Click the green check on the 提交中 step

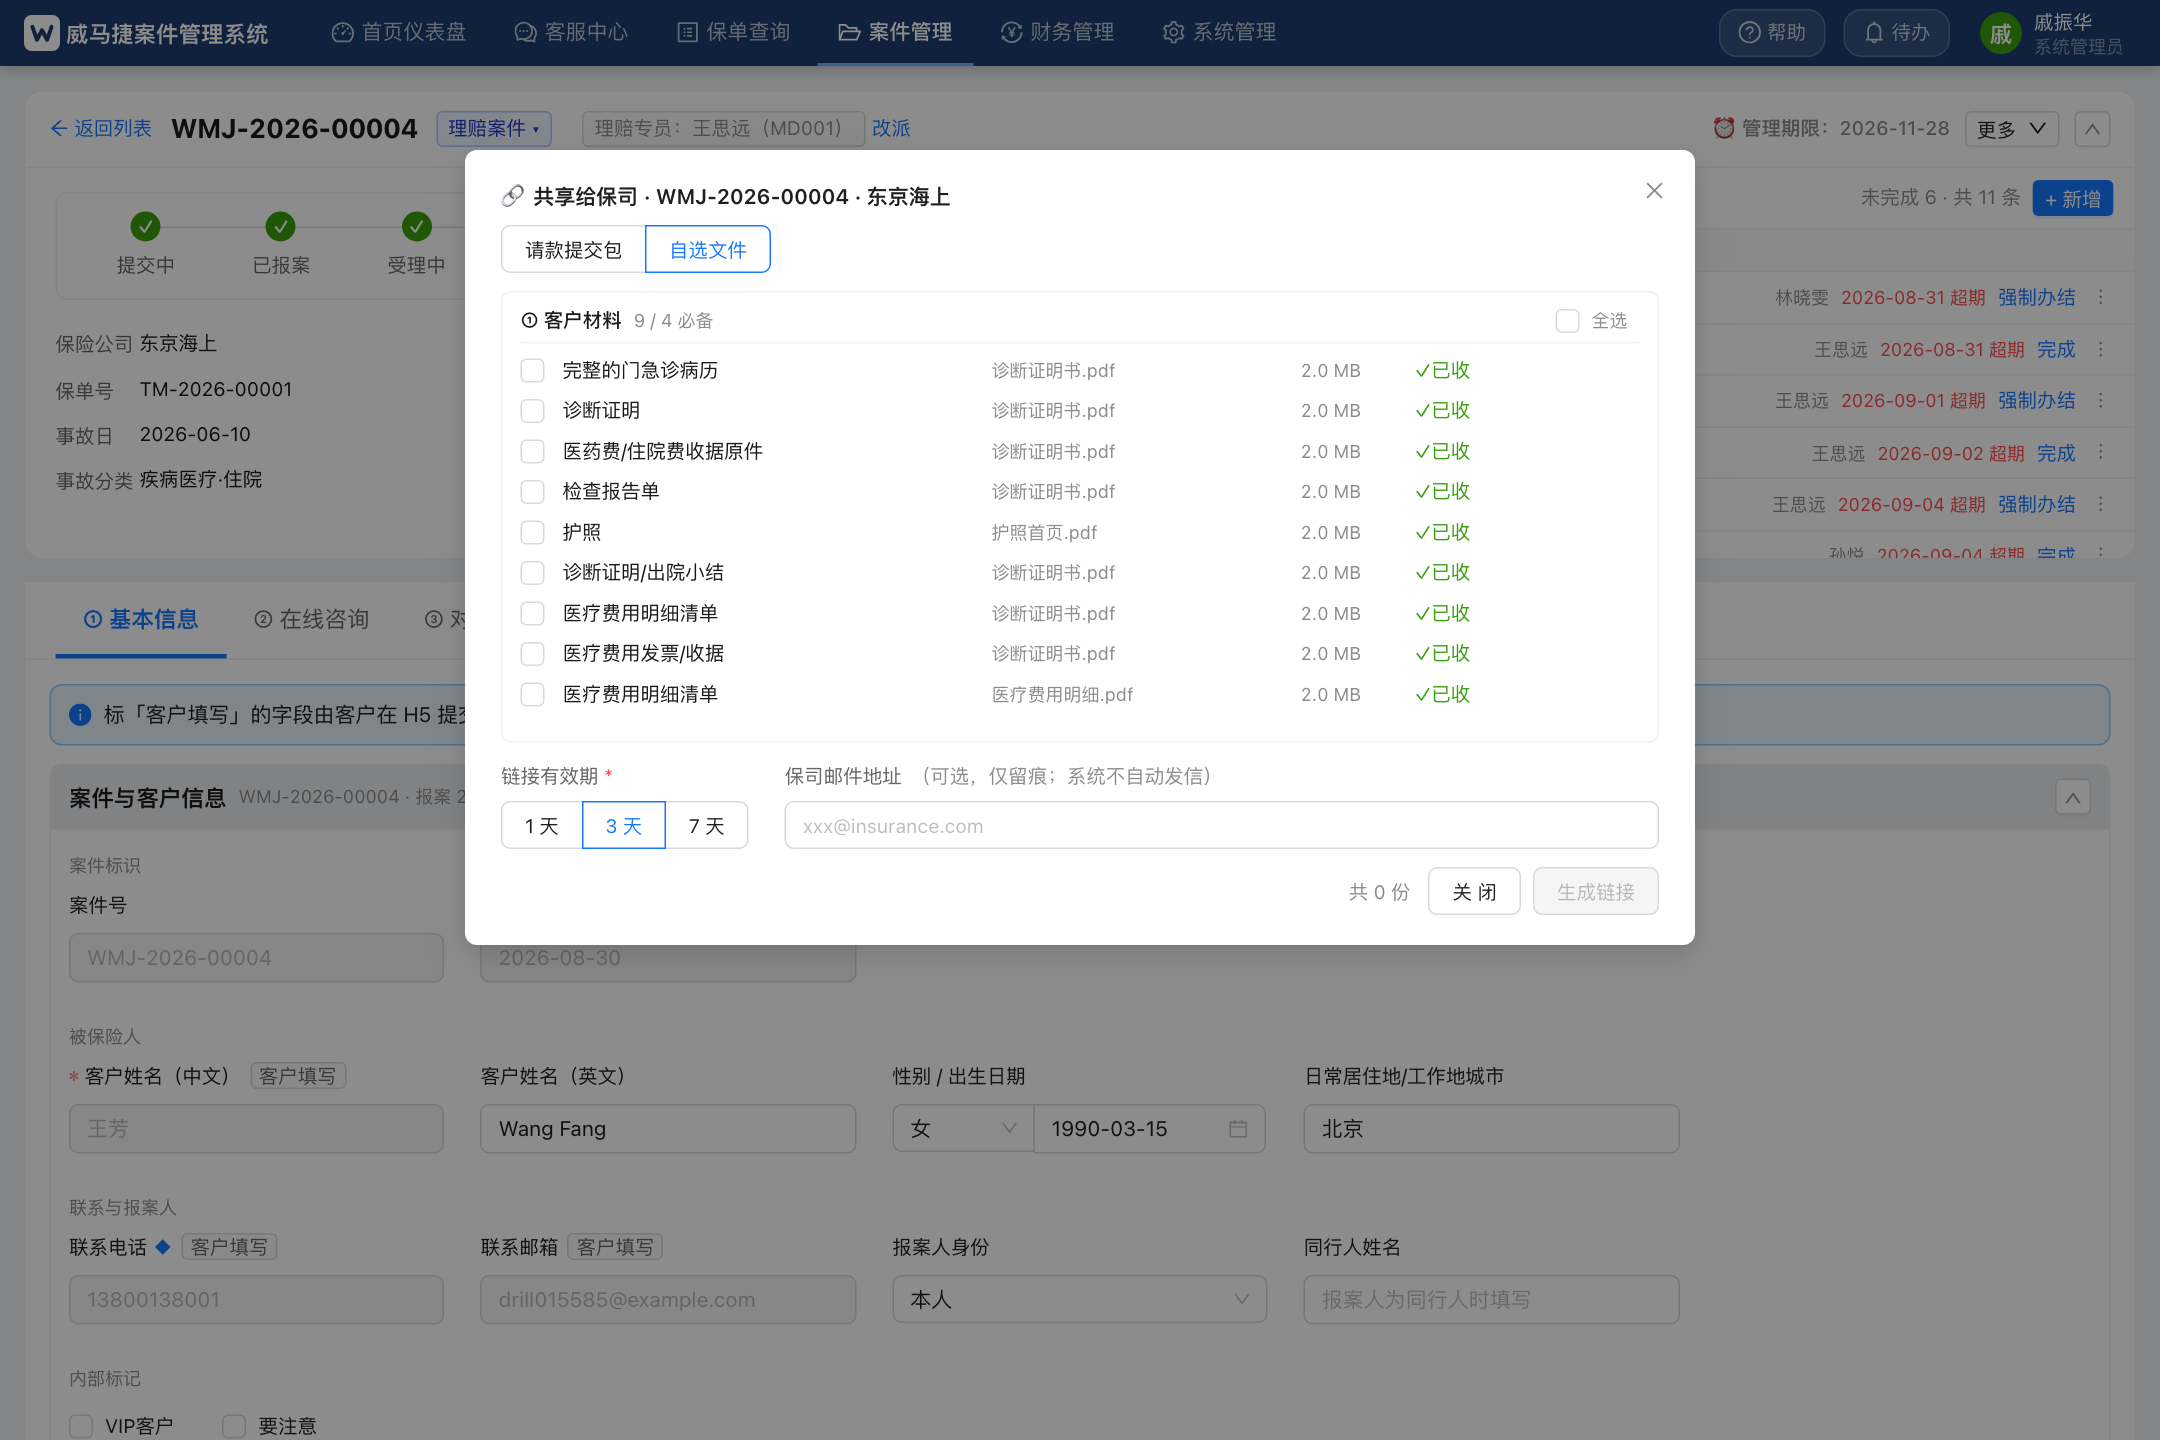(x=145, y=227)
